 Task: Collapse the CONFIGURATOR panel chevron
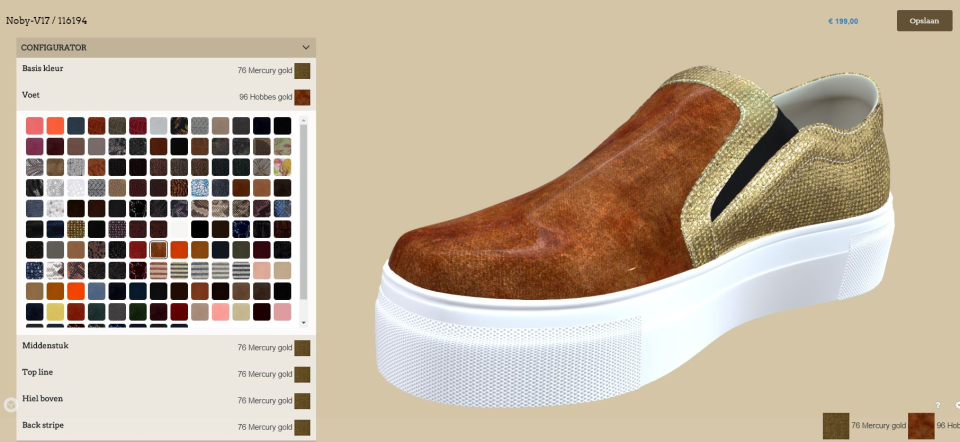pos(306,47)
